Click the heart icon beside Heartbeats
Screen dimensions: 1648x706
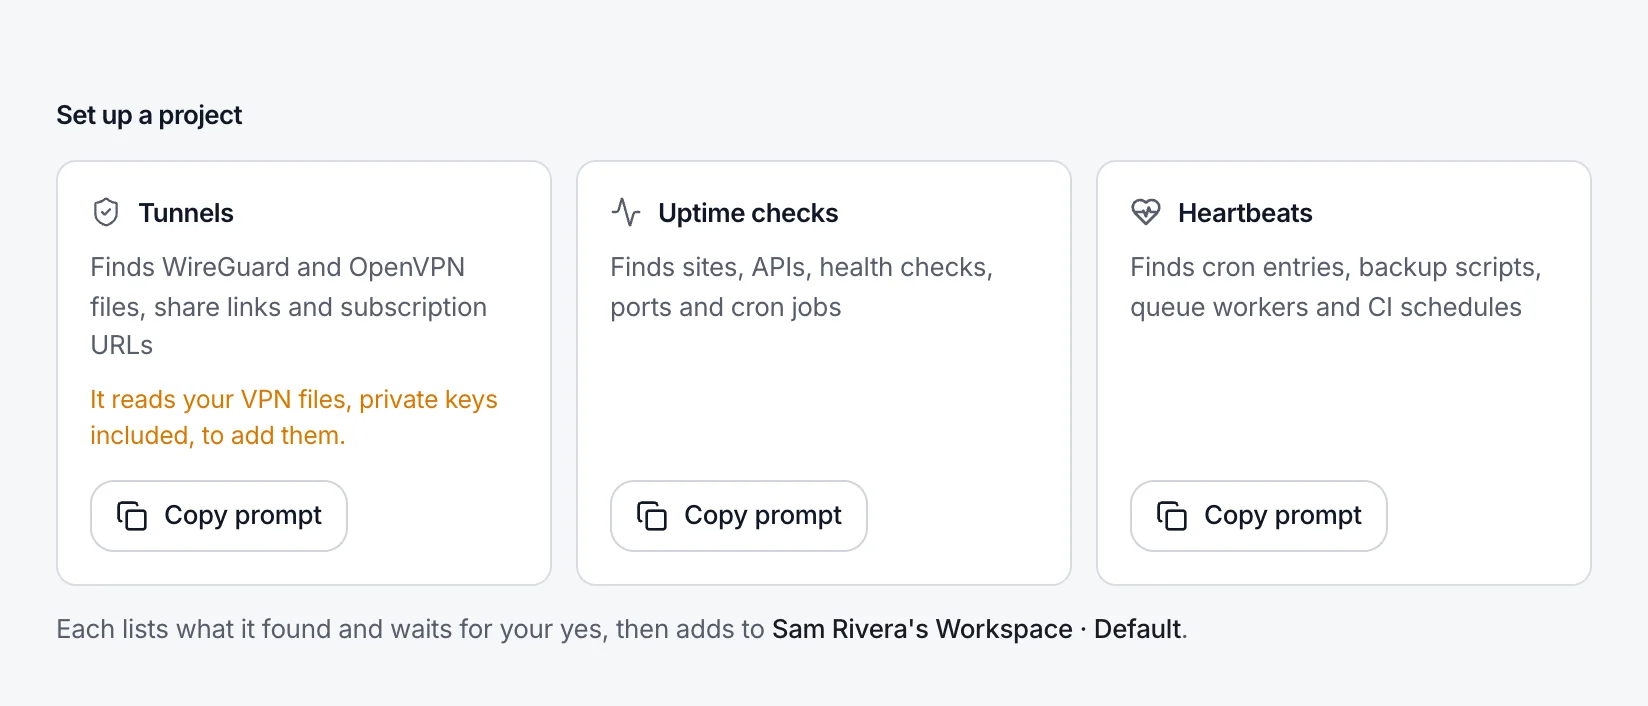click(1146, 213)
